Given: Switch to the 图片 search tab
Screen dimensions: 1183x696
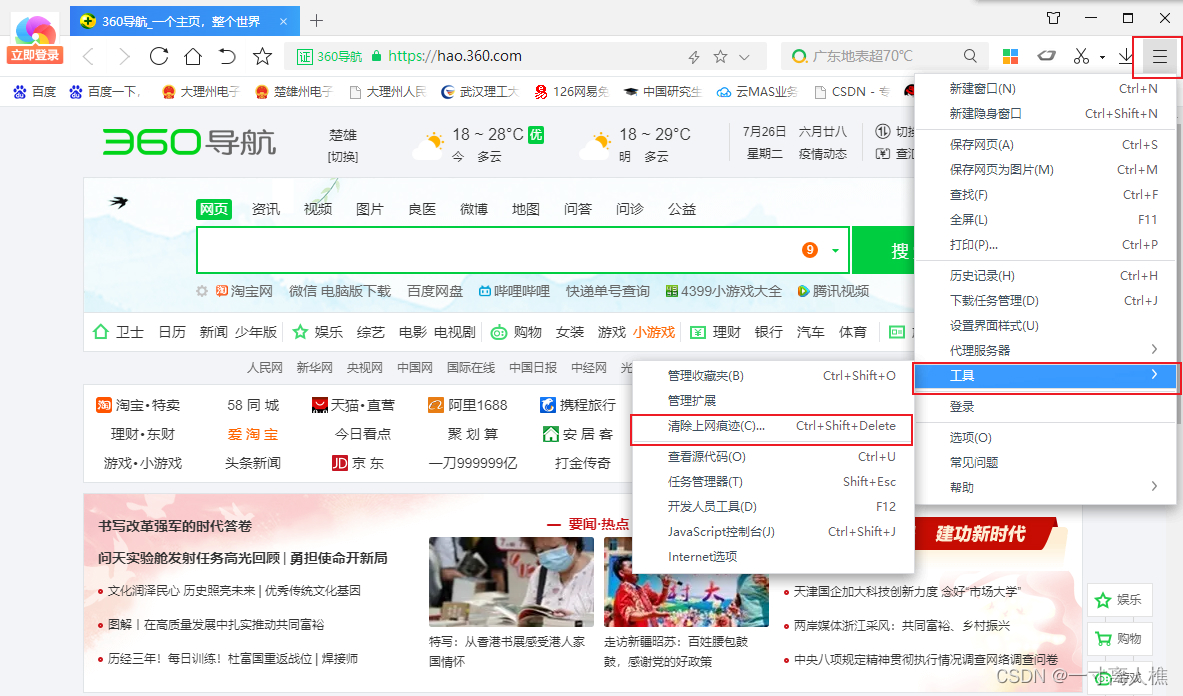Looking at the screenshot, I should 370,210.
